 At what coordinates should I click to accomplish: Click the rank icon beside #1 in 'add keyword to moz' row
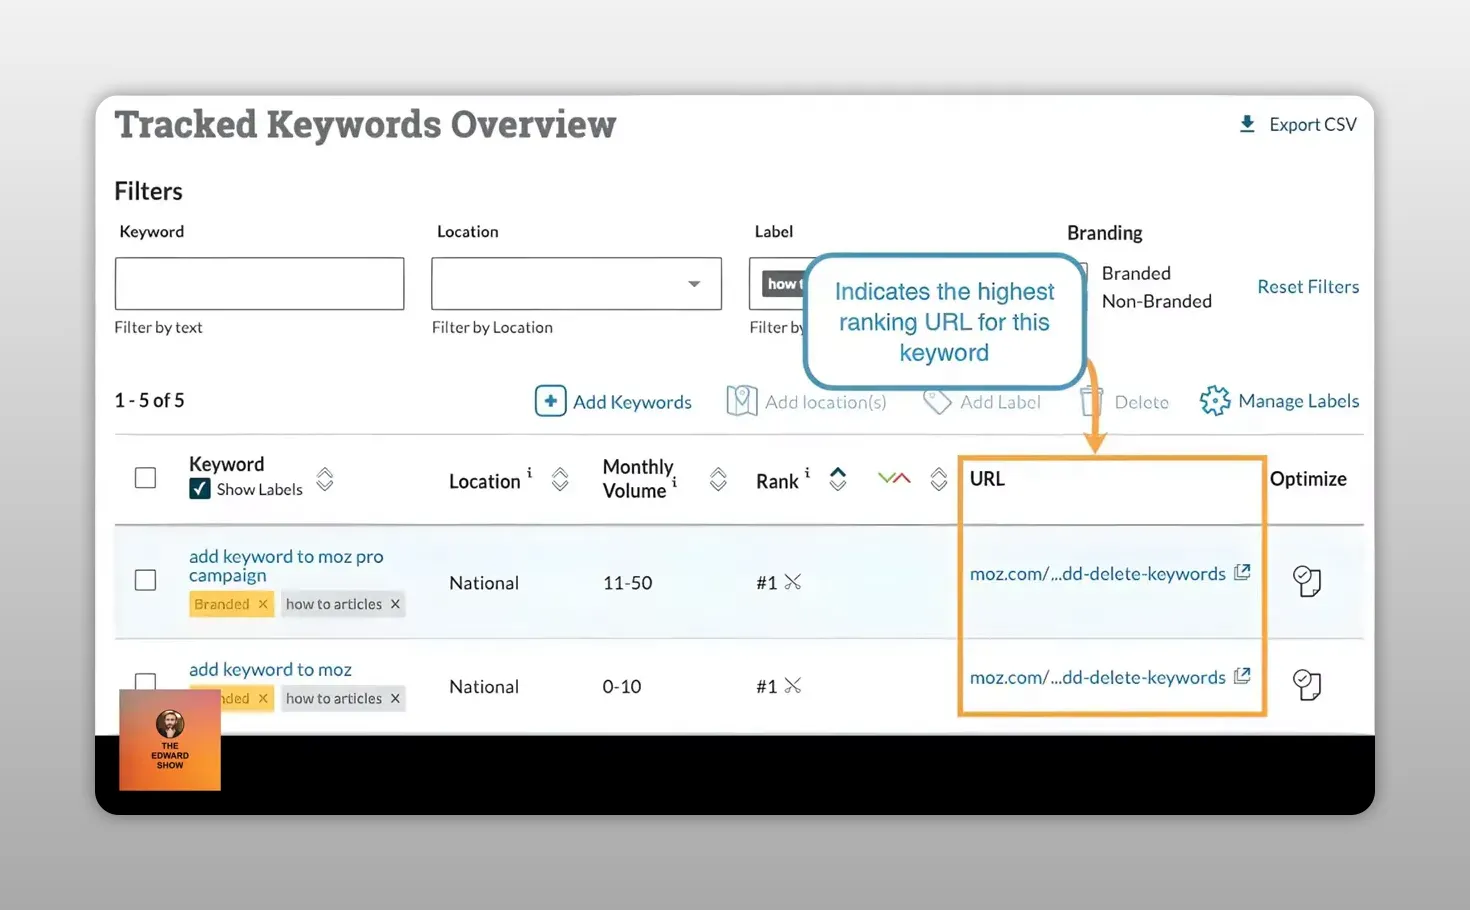(793, 686)
